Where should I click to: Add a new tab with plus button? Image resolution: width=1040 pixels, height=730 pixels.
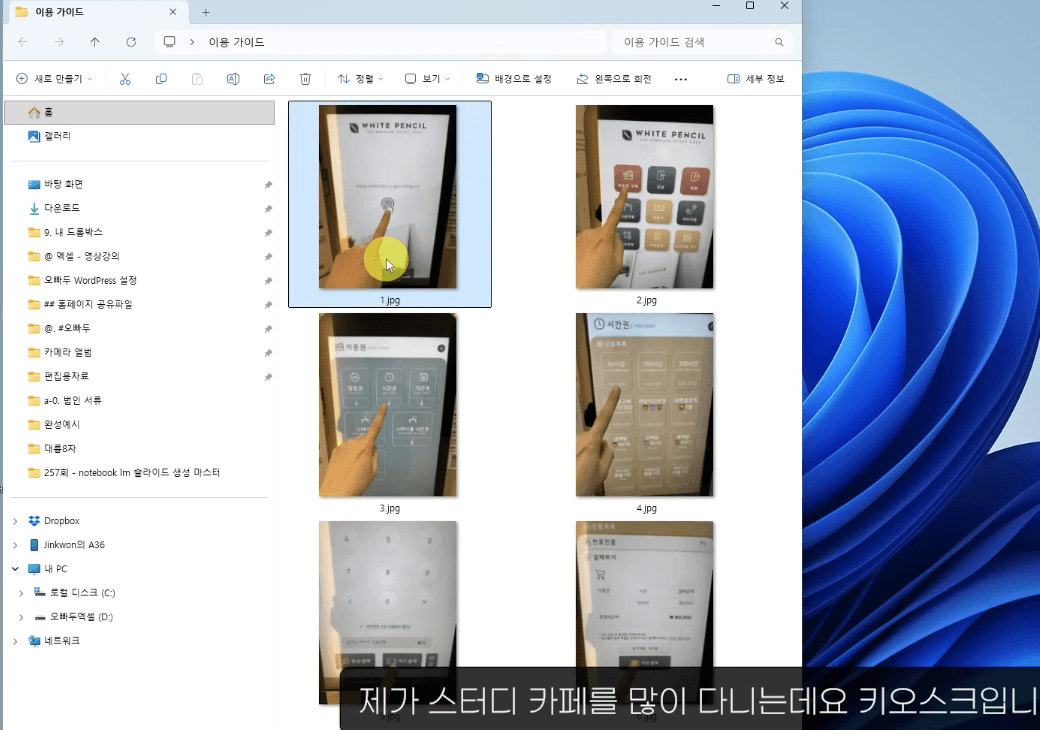[206, 12]
